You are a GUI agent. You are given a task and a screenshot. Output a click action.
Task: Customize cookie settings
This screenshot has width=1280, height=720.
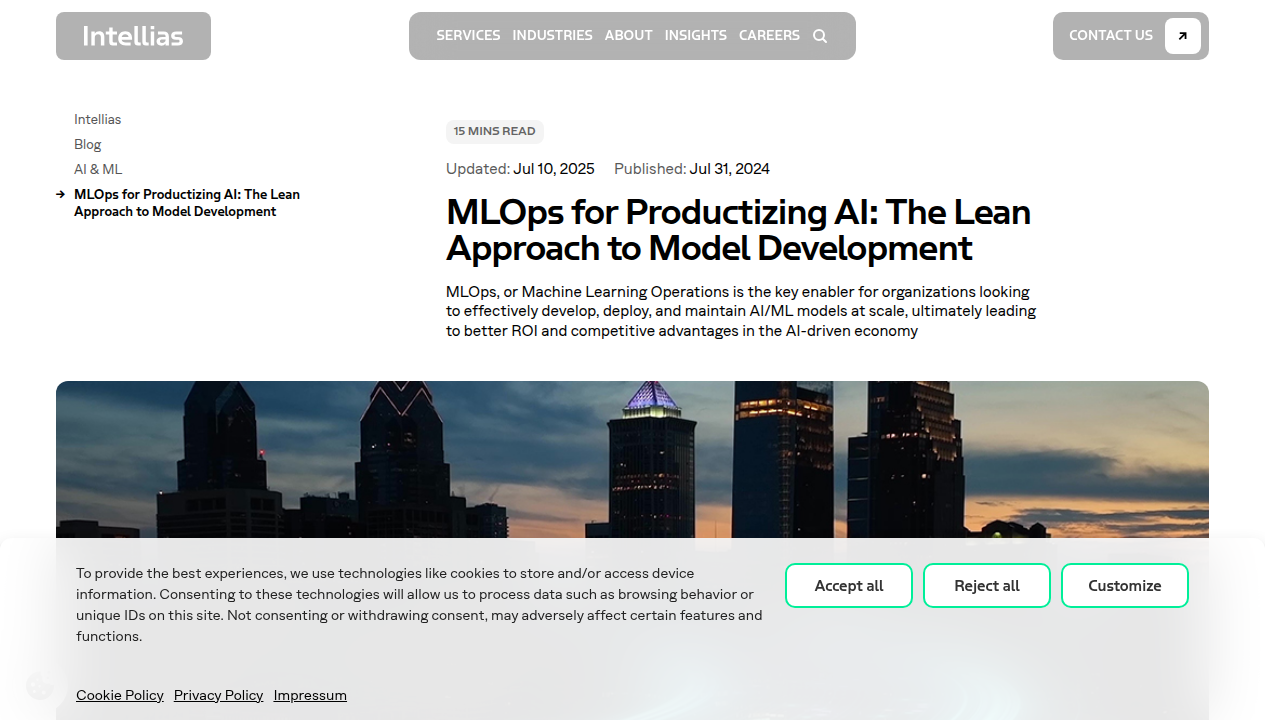click(1125, 586)
